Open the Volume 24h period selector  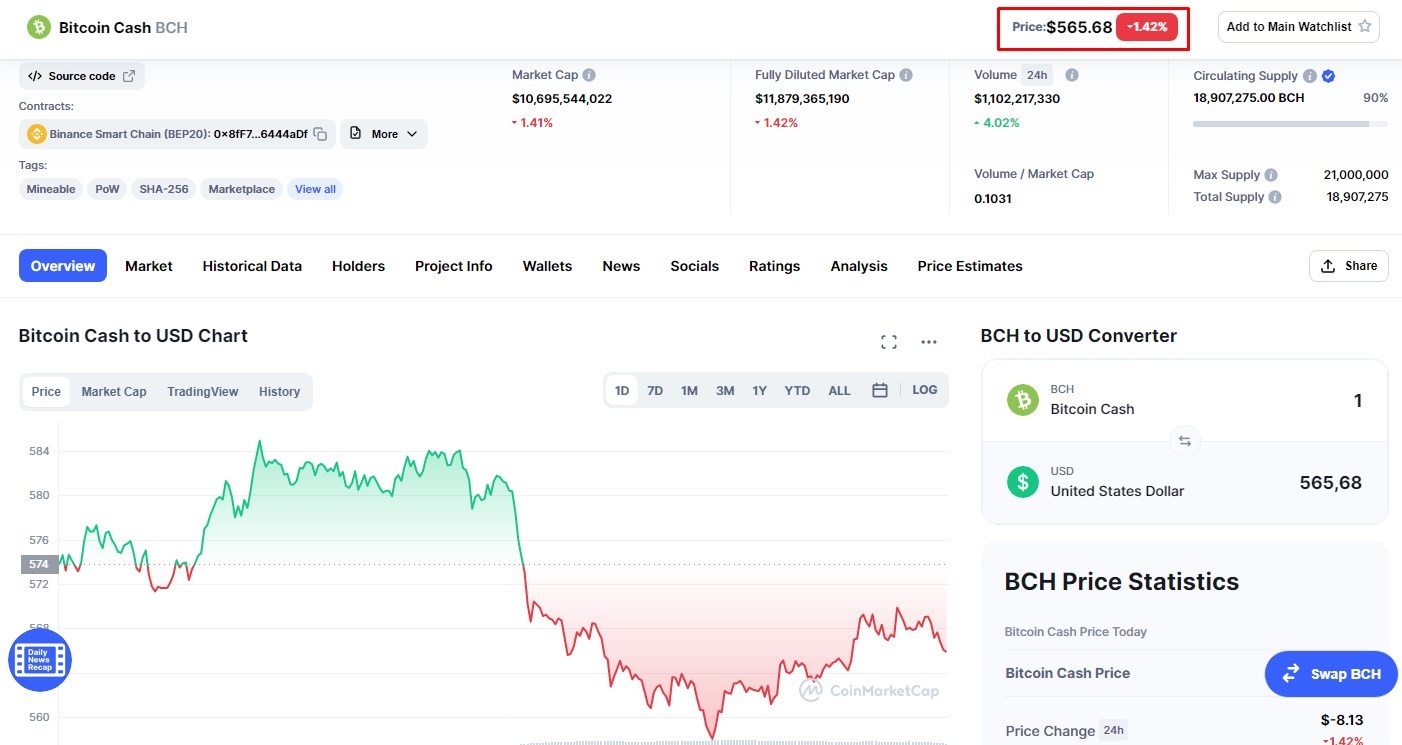(x=1037, y=75)
